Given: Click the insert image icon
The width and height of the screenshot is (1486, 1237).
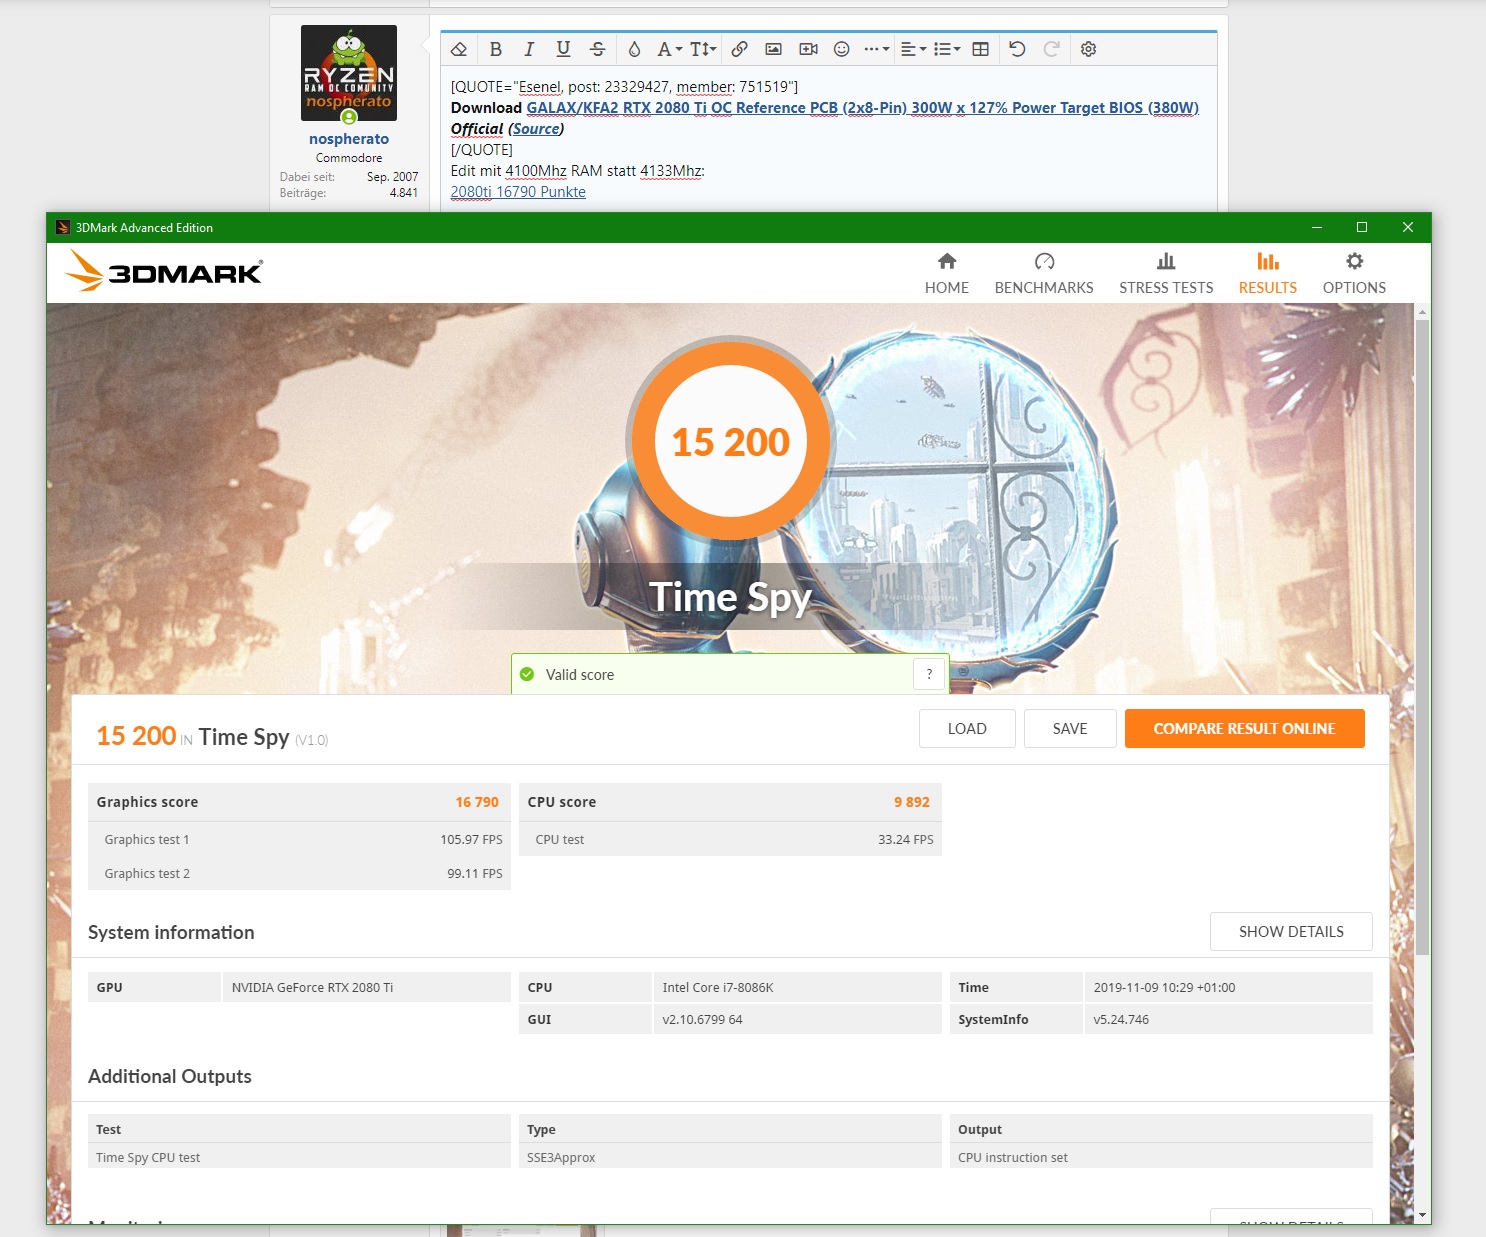Looking at the screenshot, I should (x=773, y=49).
